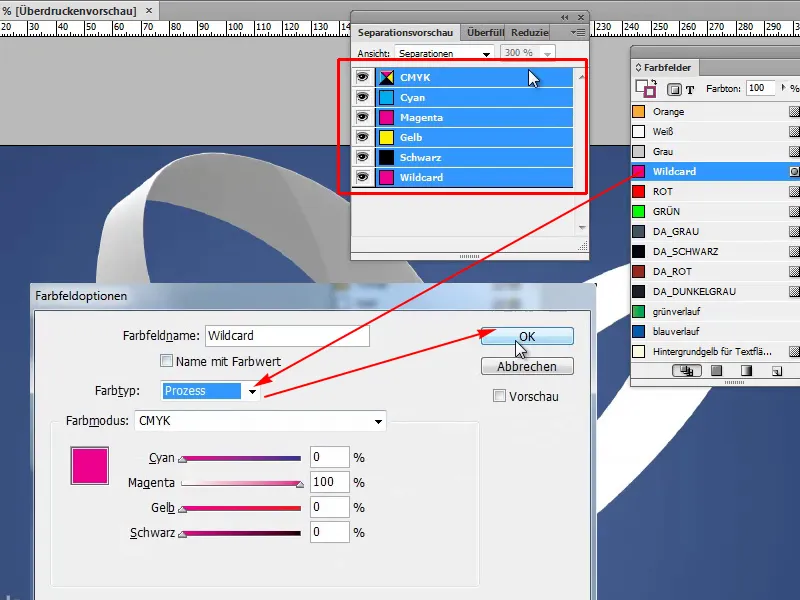Hide the Gelb separation plate

click(362, 137)
